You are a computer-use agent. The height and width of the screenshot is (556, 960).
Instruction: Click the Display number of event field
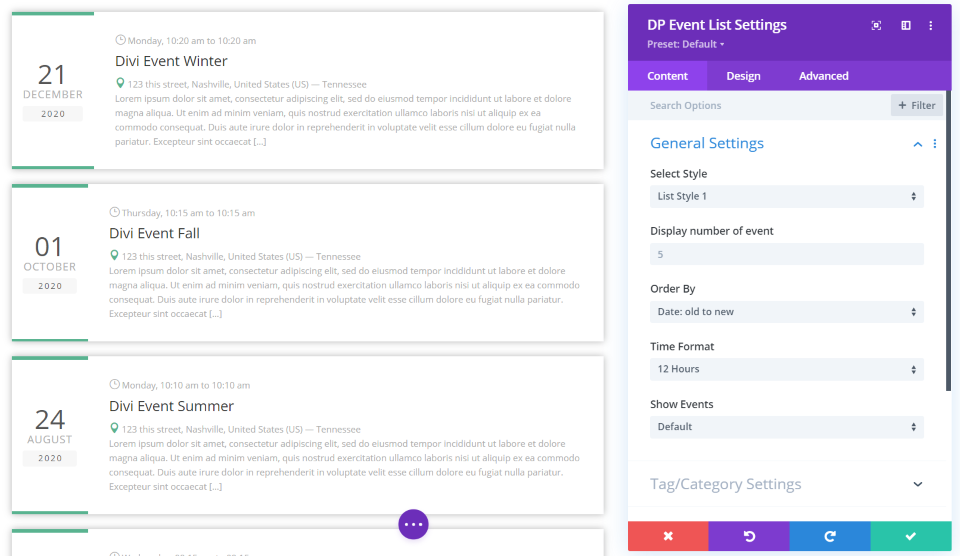(x=786, y=254)
